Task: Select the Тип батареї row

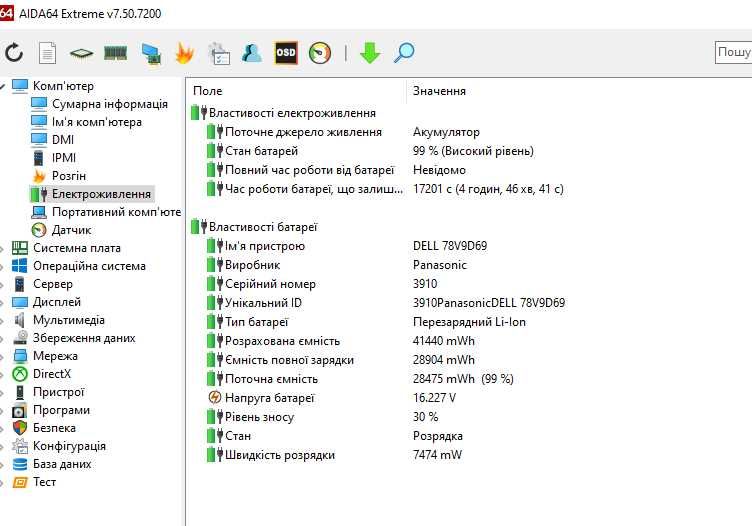Action: [366, 322]
